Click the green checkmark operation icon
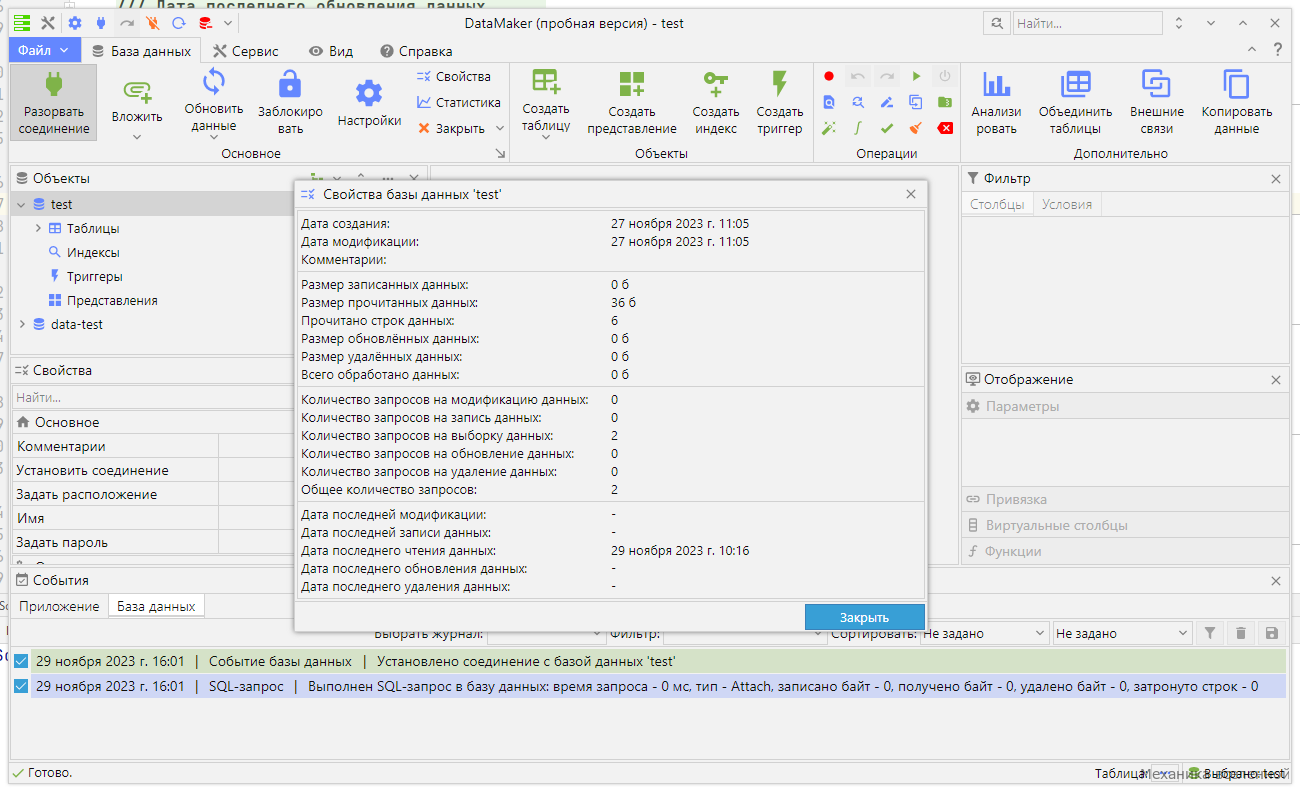Image resolution: width=1300 pixels, height=792 pixels. click(887, 128)
